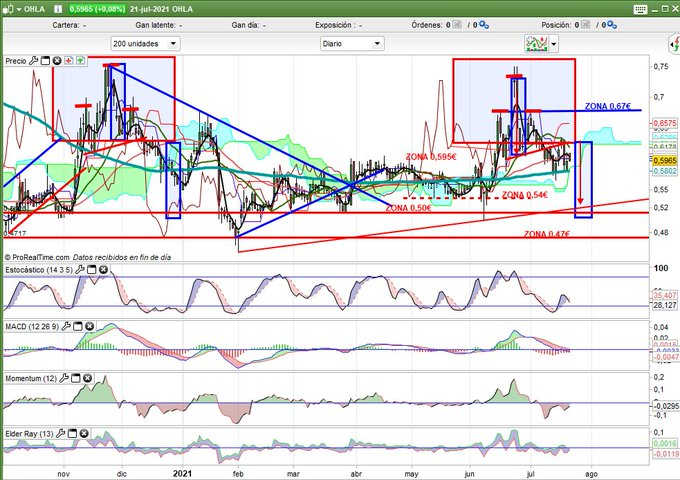Remove the Elder Ray indicator panel
Image resolution: width=680 pixels, height=480 pixels.
tap(84, 433)
